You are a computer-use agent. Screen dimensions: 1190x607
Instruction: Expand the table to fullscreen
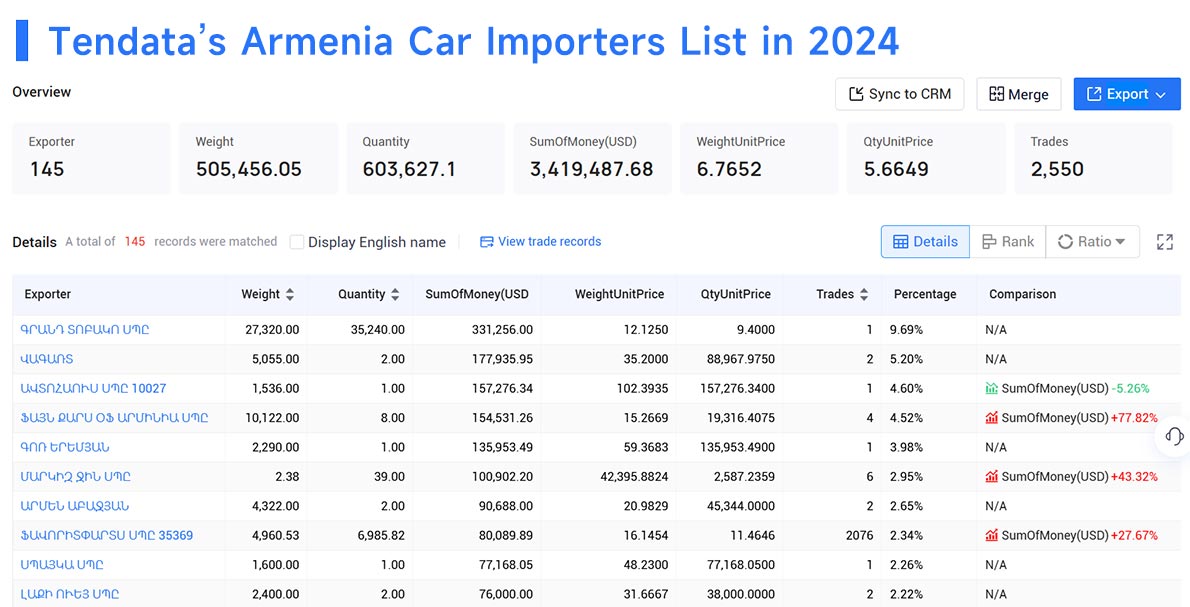coord(1164,241)
